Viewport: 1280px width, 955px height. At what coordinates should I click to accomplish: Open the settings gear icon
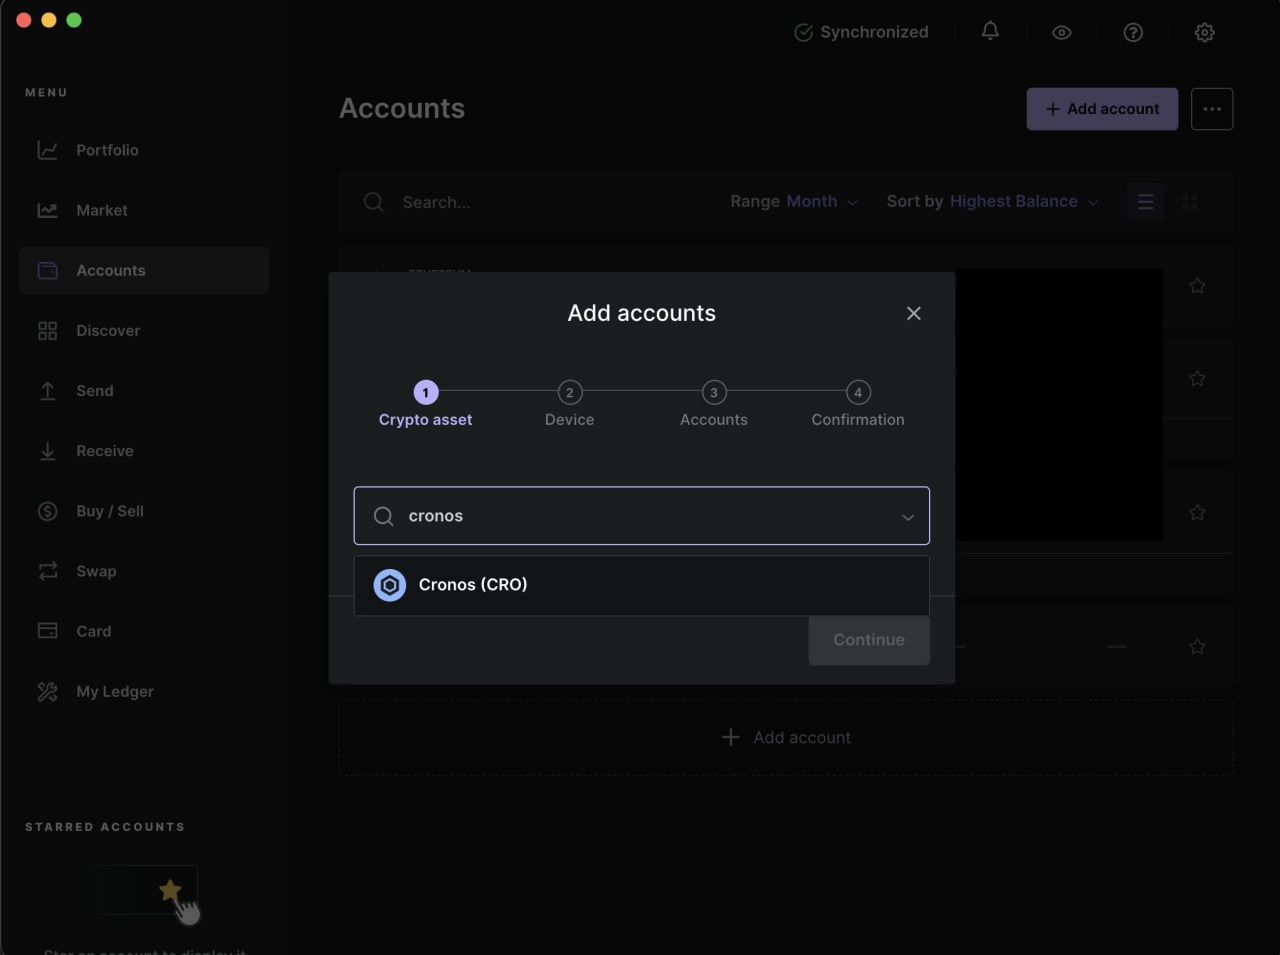point(1205,32)
